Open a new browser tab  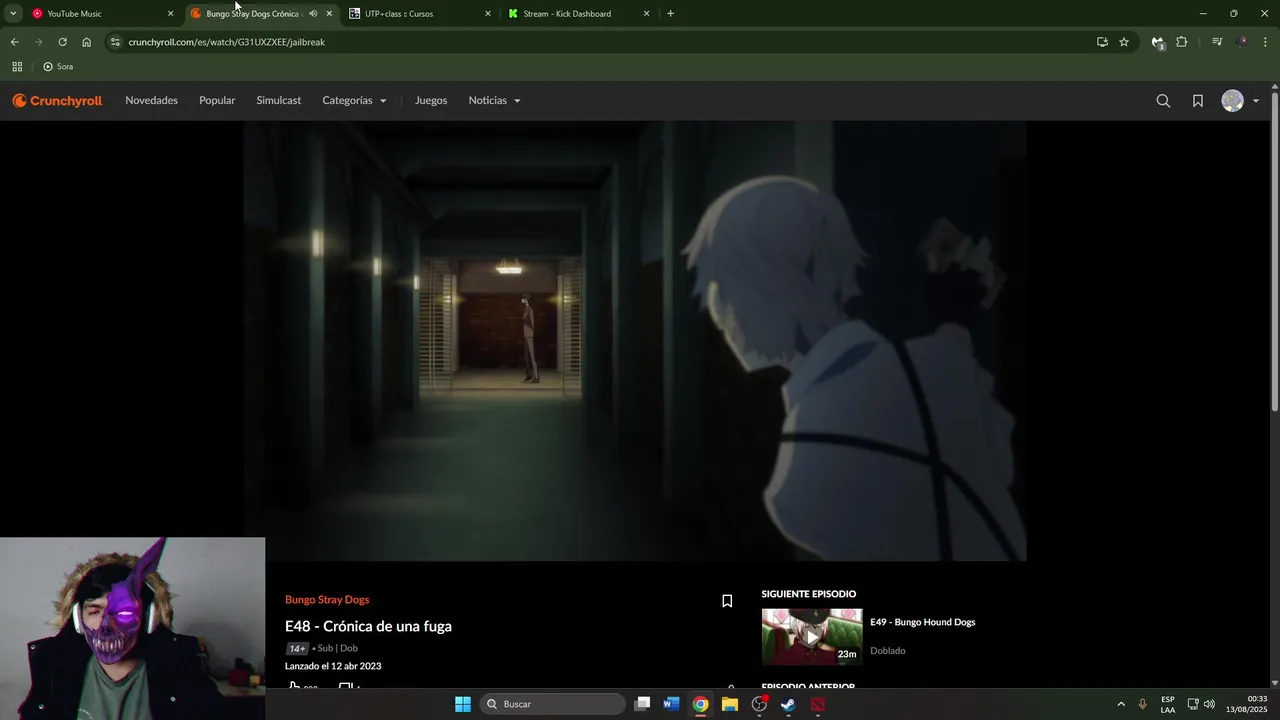click(x=670, y=14)
